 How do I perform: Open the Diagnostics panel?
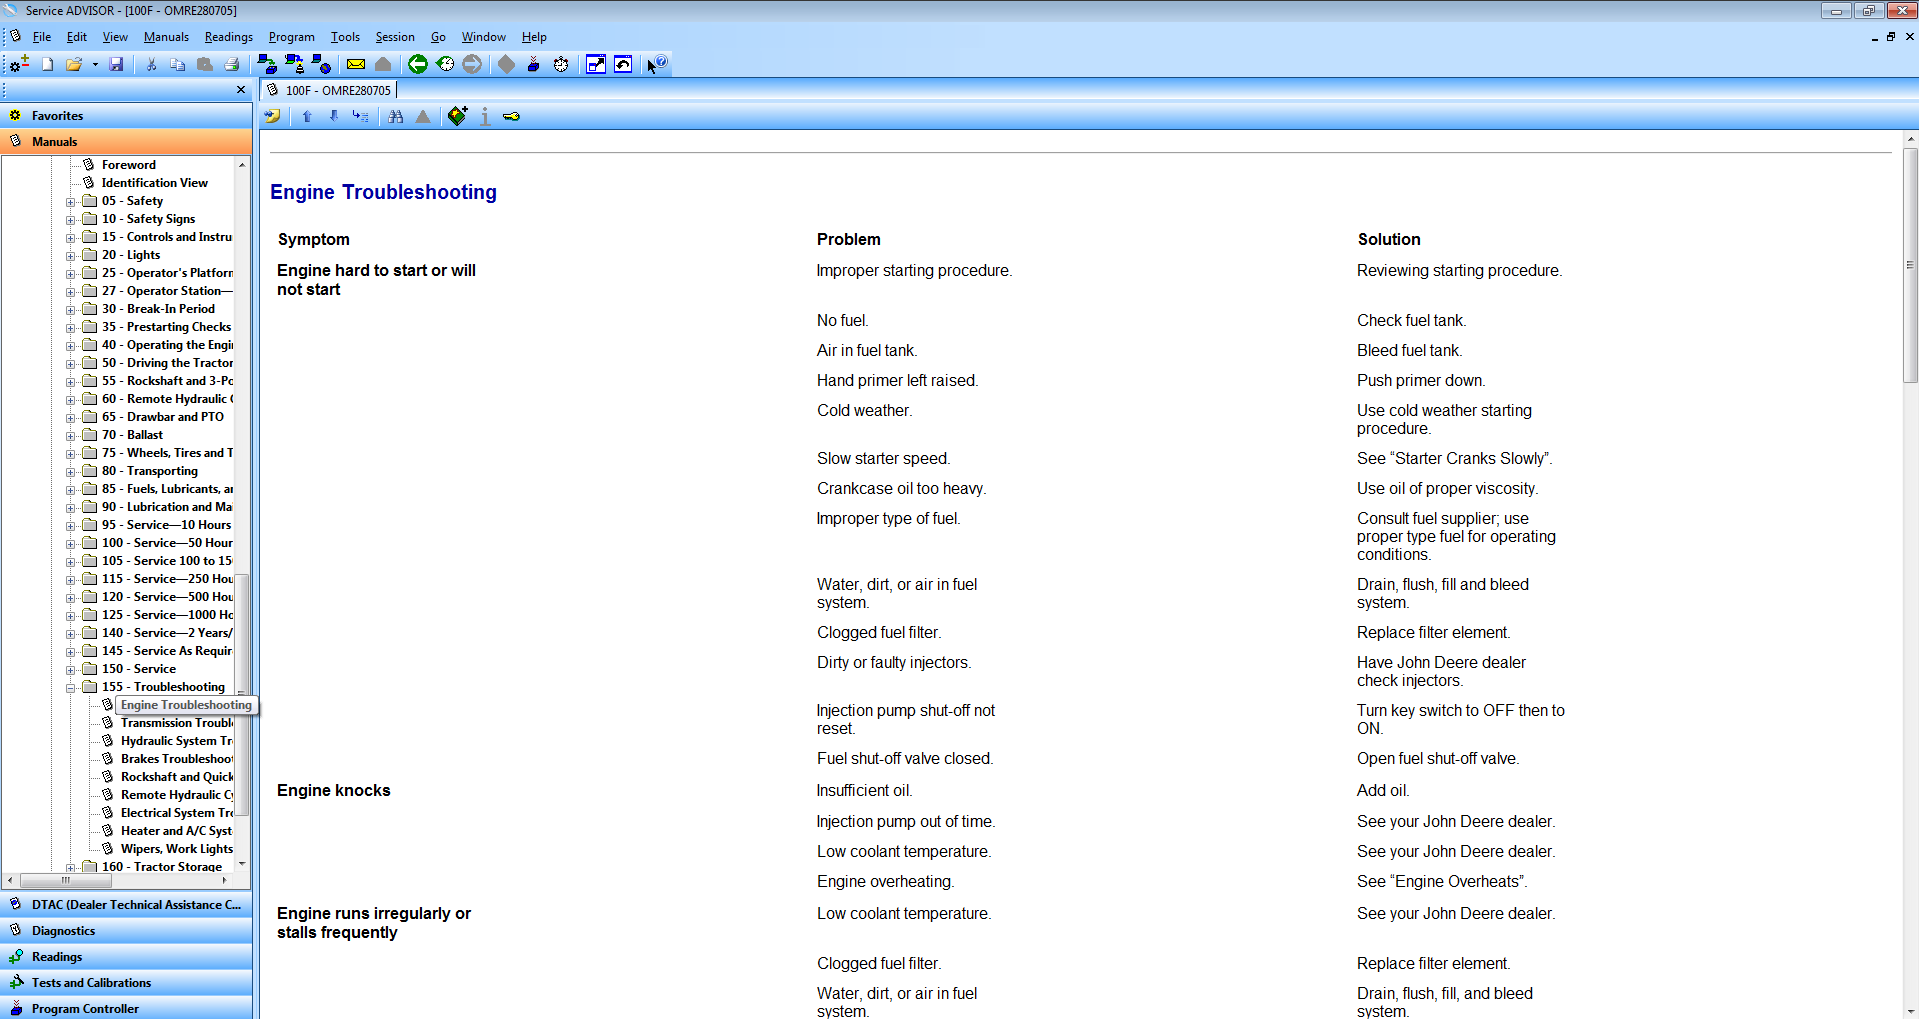pos(126,931)
